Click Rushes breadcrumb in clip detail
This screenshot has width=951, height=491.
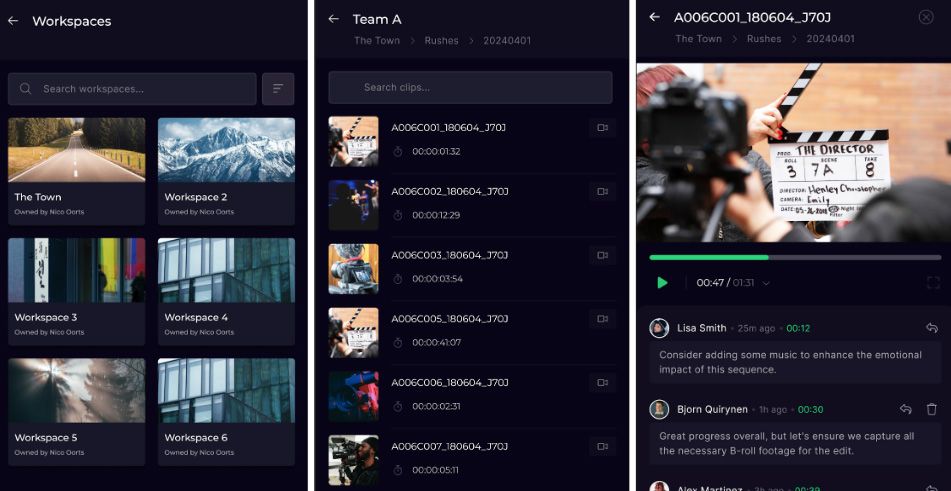click(764, 39)
